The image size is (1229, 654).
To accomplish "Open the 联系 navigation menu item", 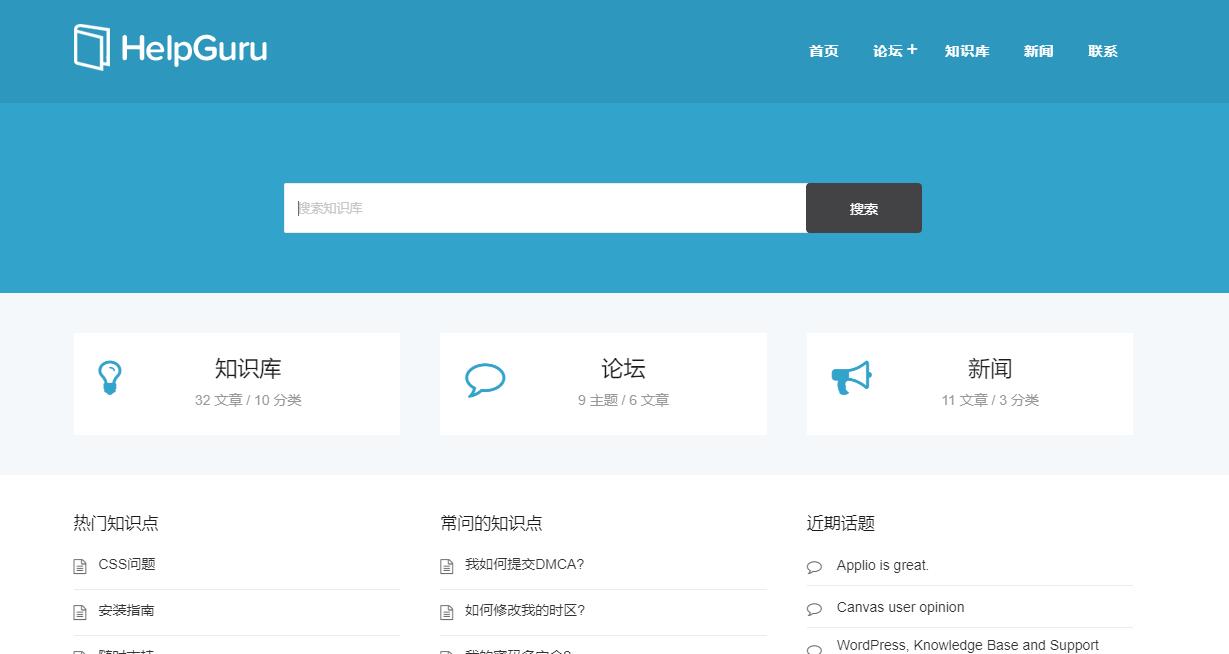I will click(1103, 51).
